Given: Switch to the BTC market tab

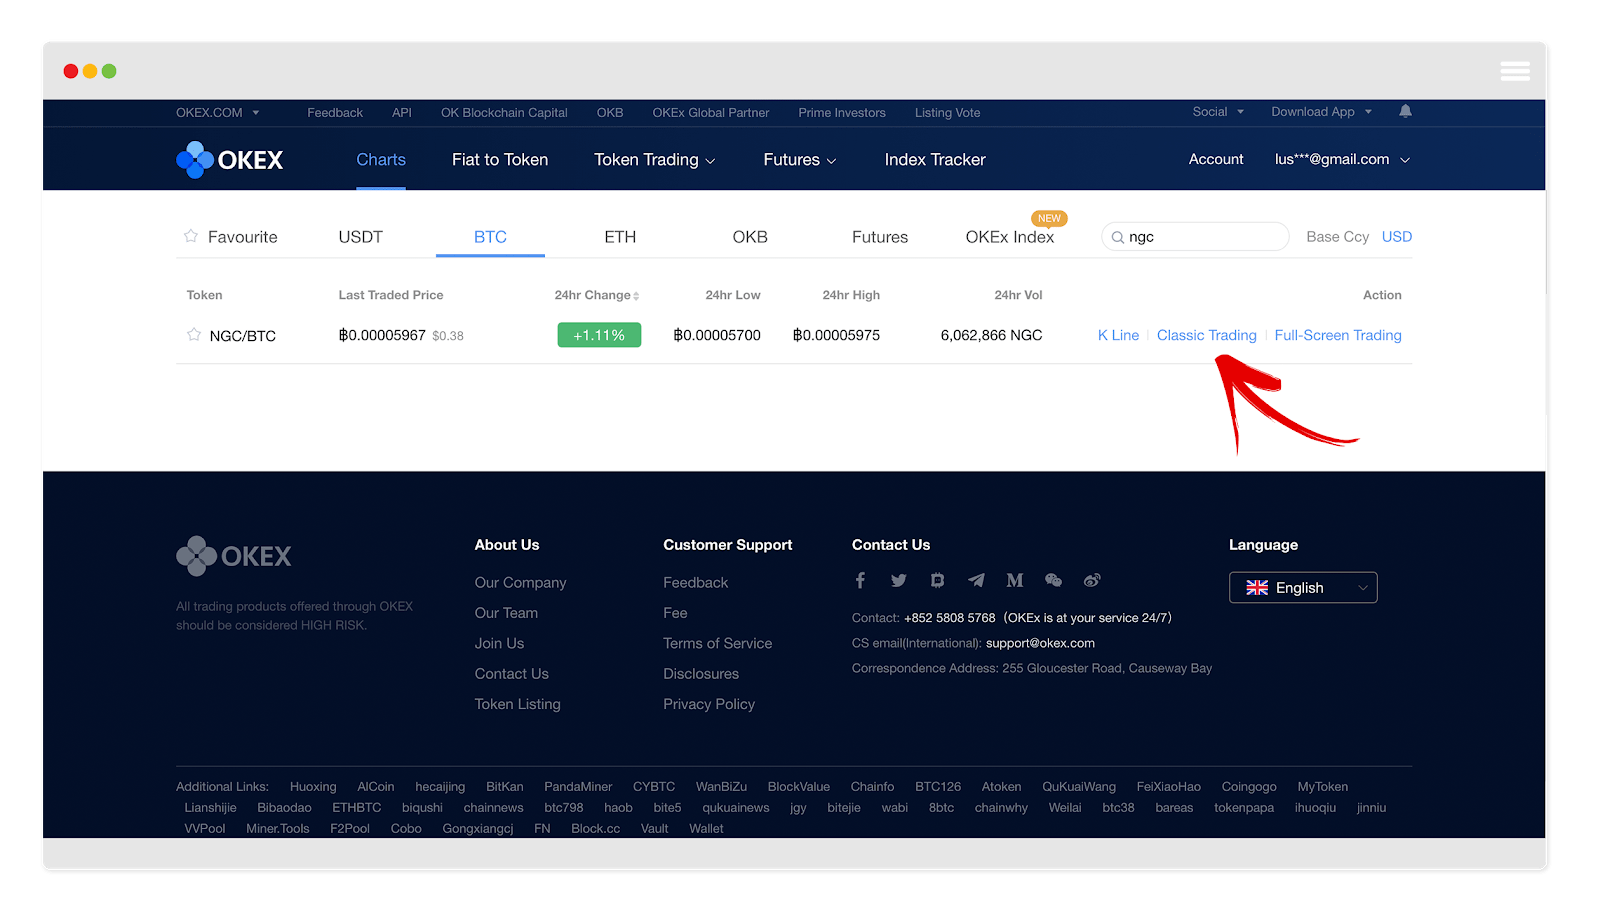Looking at the screenshot, I should pyautogui.click(x=490, y=237).
